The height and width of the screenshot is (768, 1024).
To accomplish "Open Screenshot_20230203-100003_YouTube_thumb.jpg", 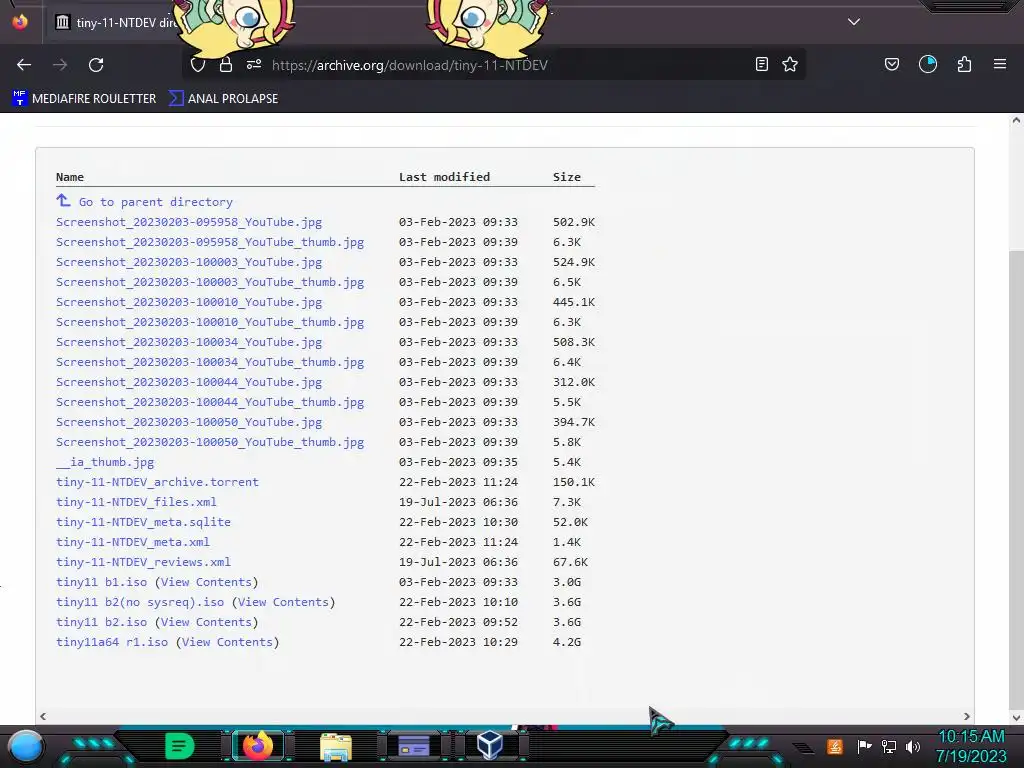I will (x=210, y=282).
